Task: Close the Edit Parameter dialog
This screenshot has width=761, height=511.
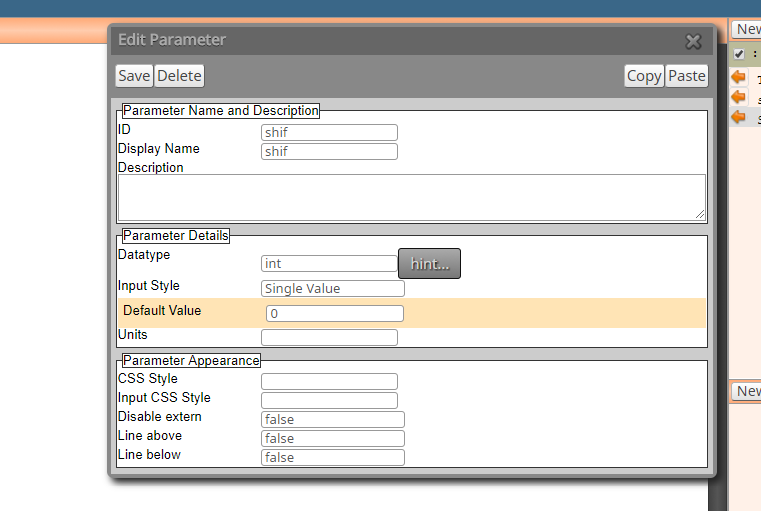Action: click(x=693, y=41)
